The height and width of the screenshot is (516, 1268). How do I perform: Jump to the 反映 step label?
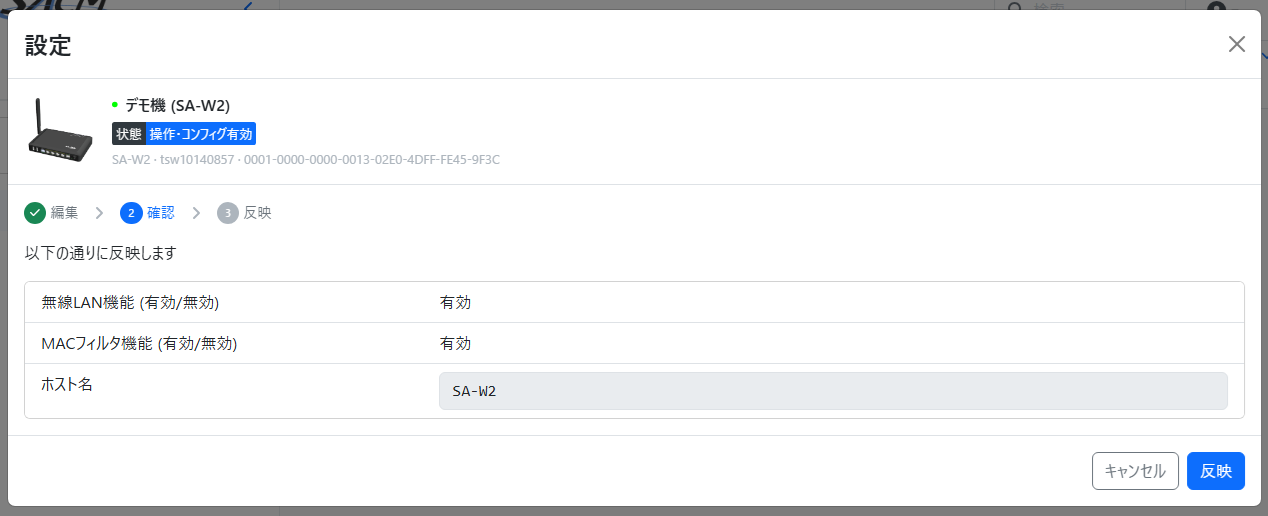[258, 212]
